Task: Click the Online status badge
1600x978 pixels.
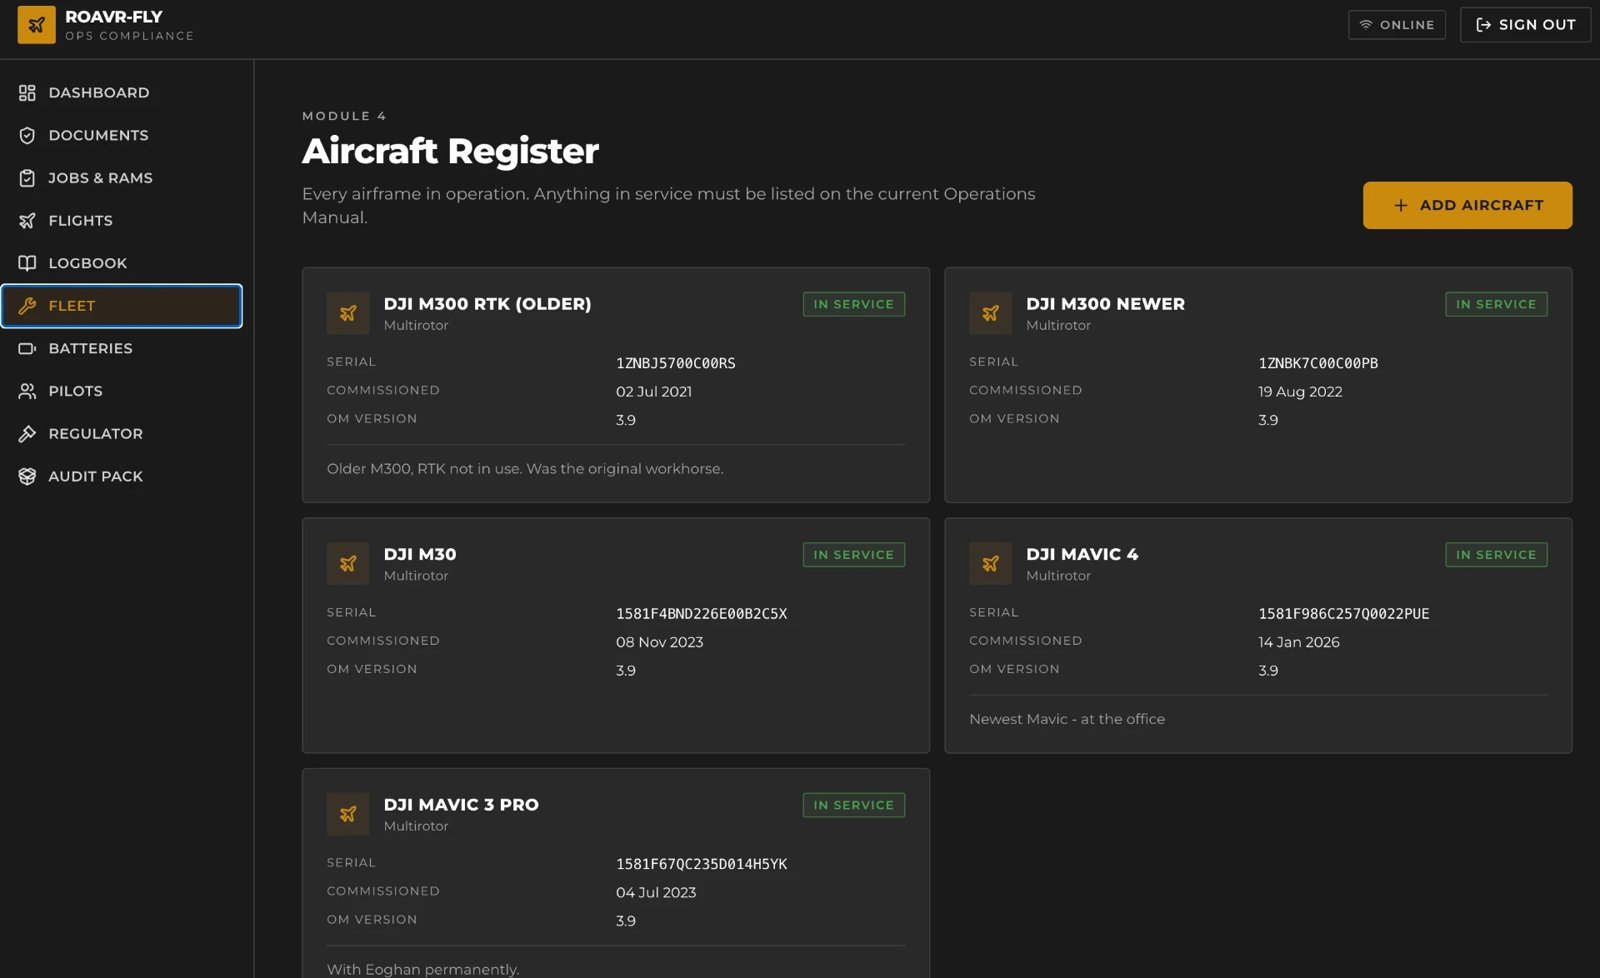Action: 1396,25
